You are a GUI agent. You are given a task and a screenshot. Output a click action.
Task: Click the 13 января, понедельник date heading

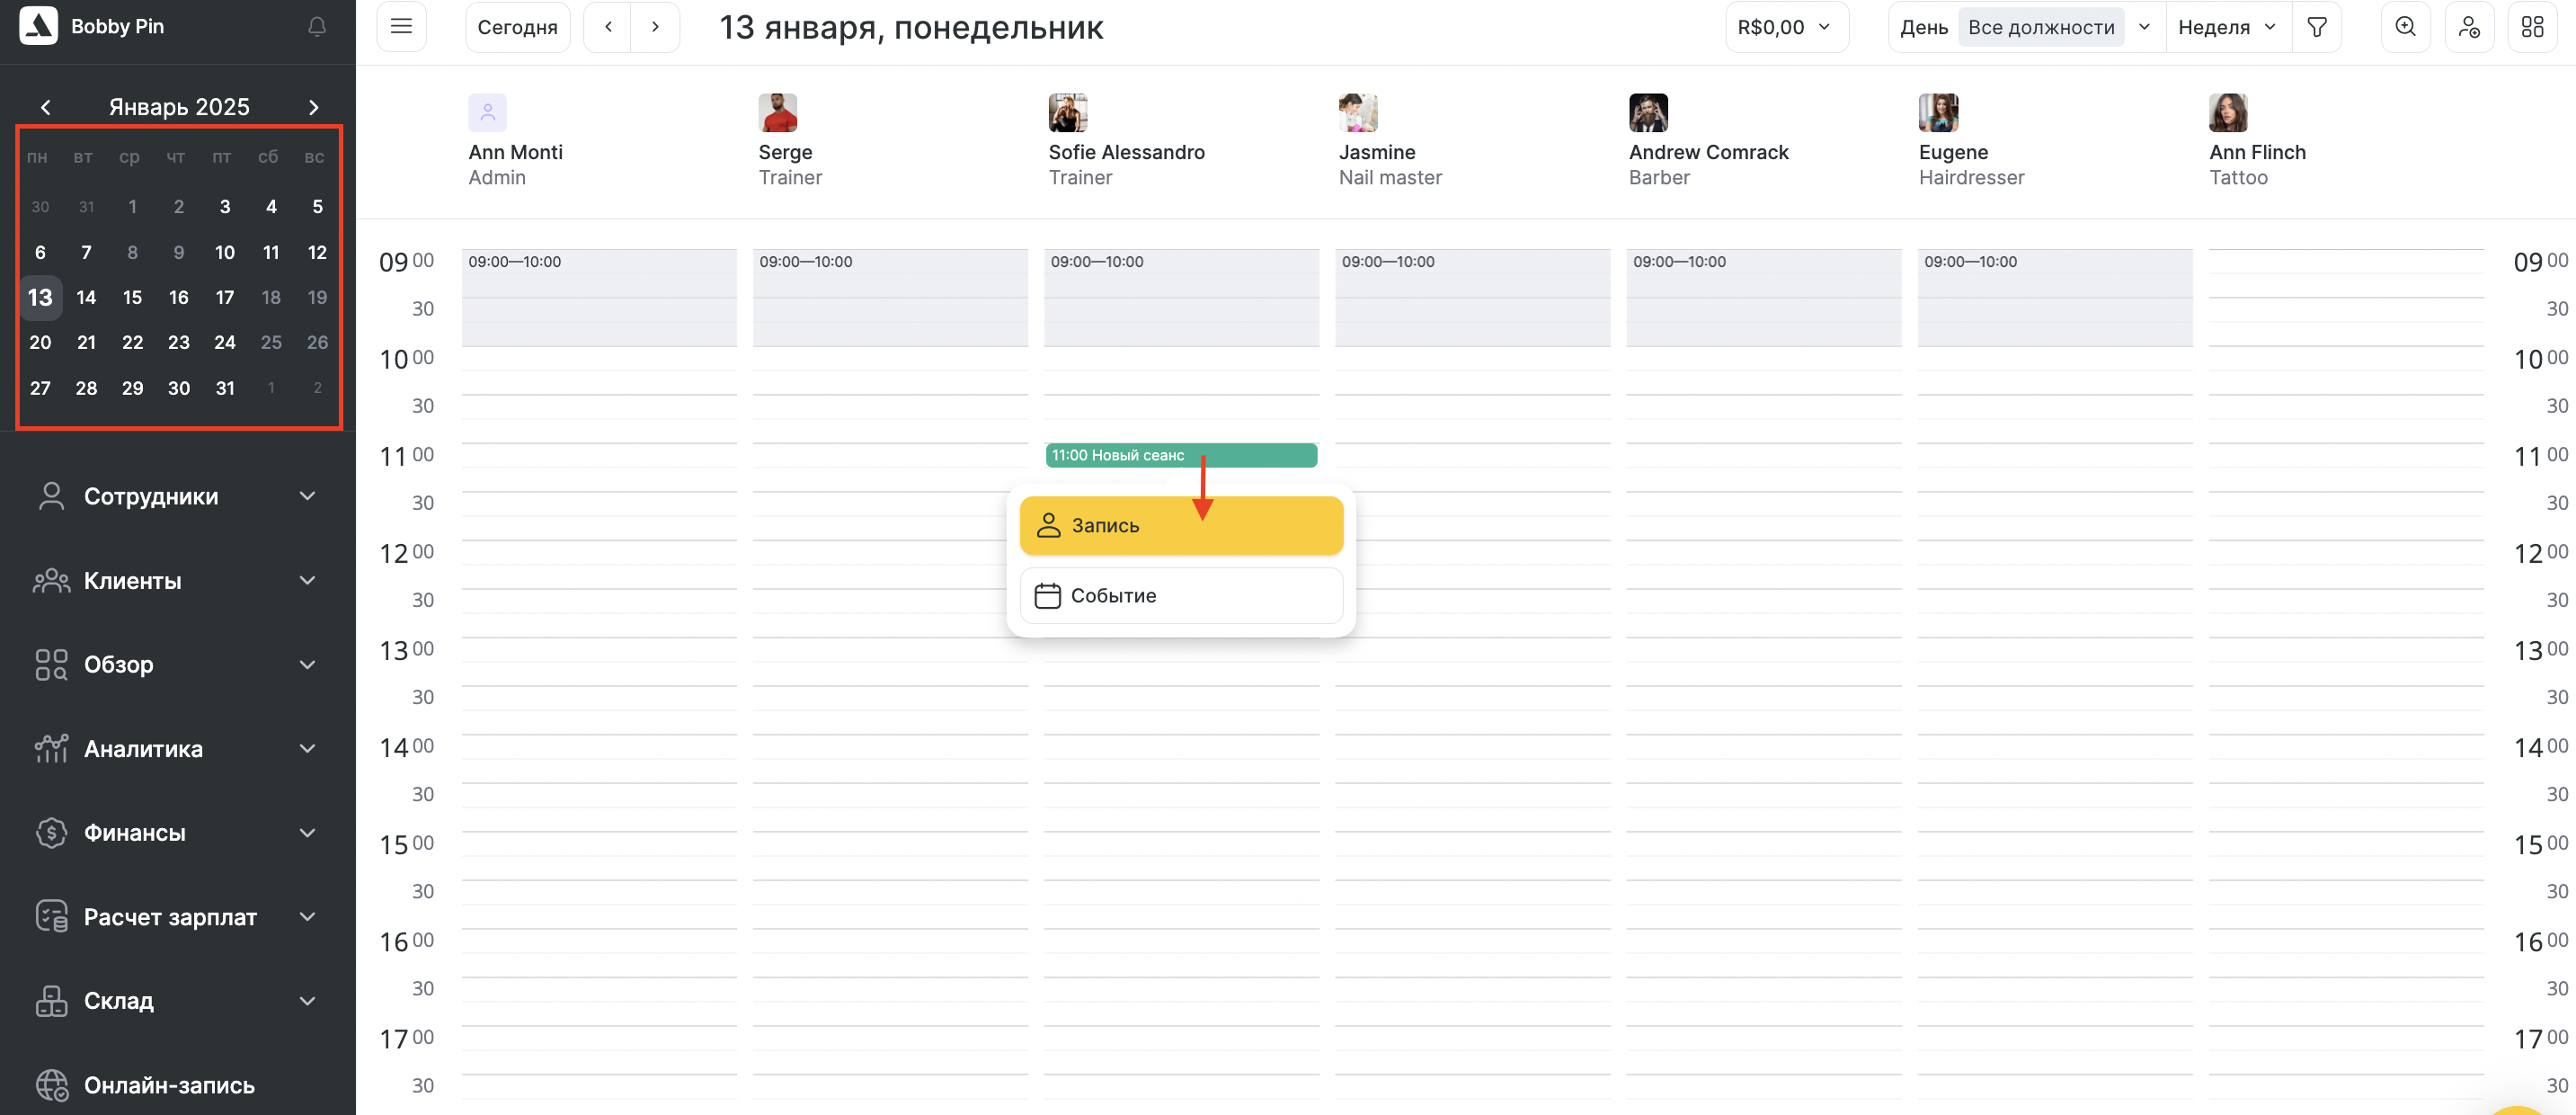(x=911, y=28)
